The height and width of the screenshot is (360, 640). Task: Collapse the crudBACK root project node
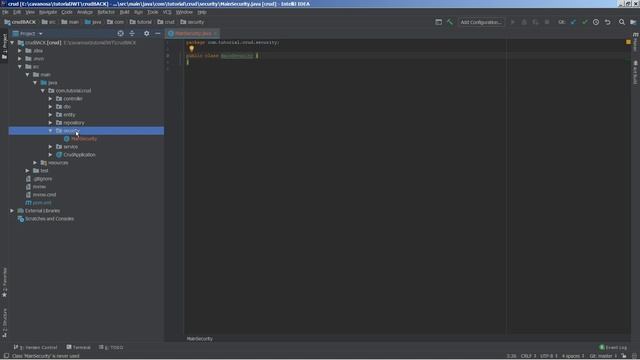[12, 42]
